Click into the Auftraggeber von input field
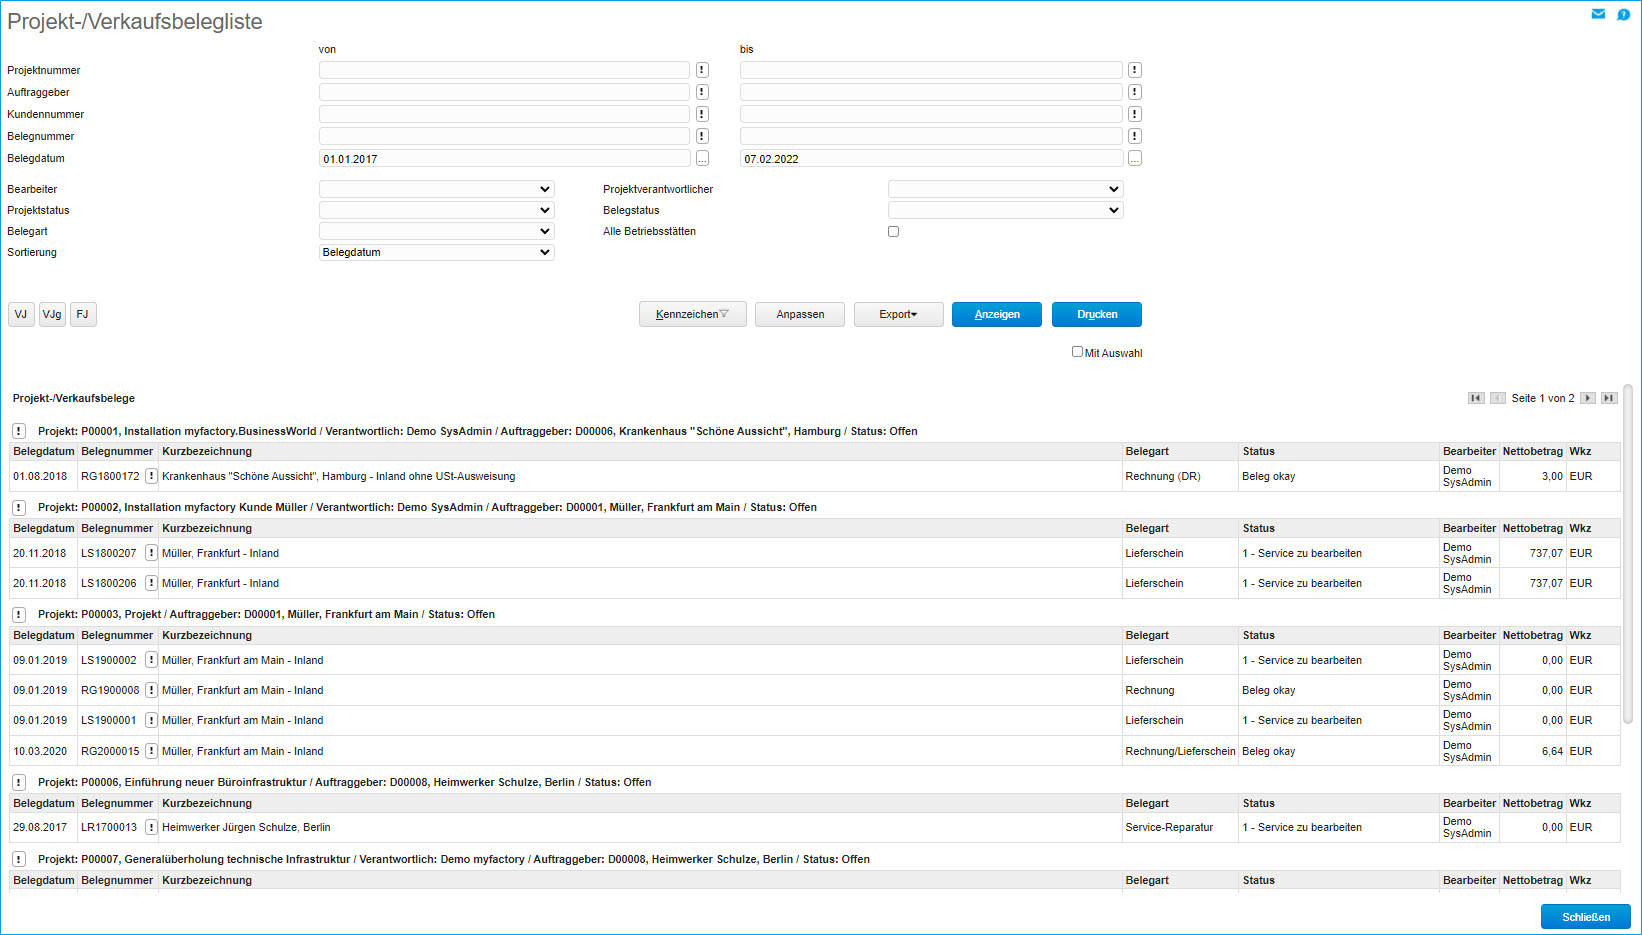 [x=504, y=92]
